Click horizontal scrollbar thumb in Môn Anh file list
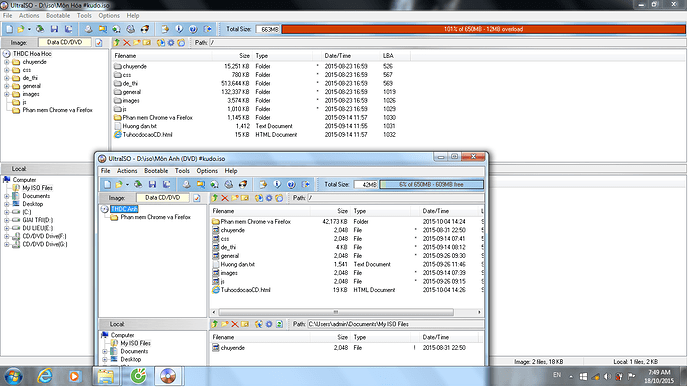This screenshot has height=387, width=690. coord(335,312)
